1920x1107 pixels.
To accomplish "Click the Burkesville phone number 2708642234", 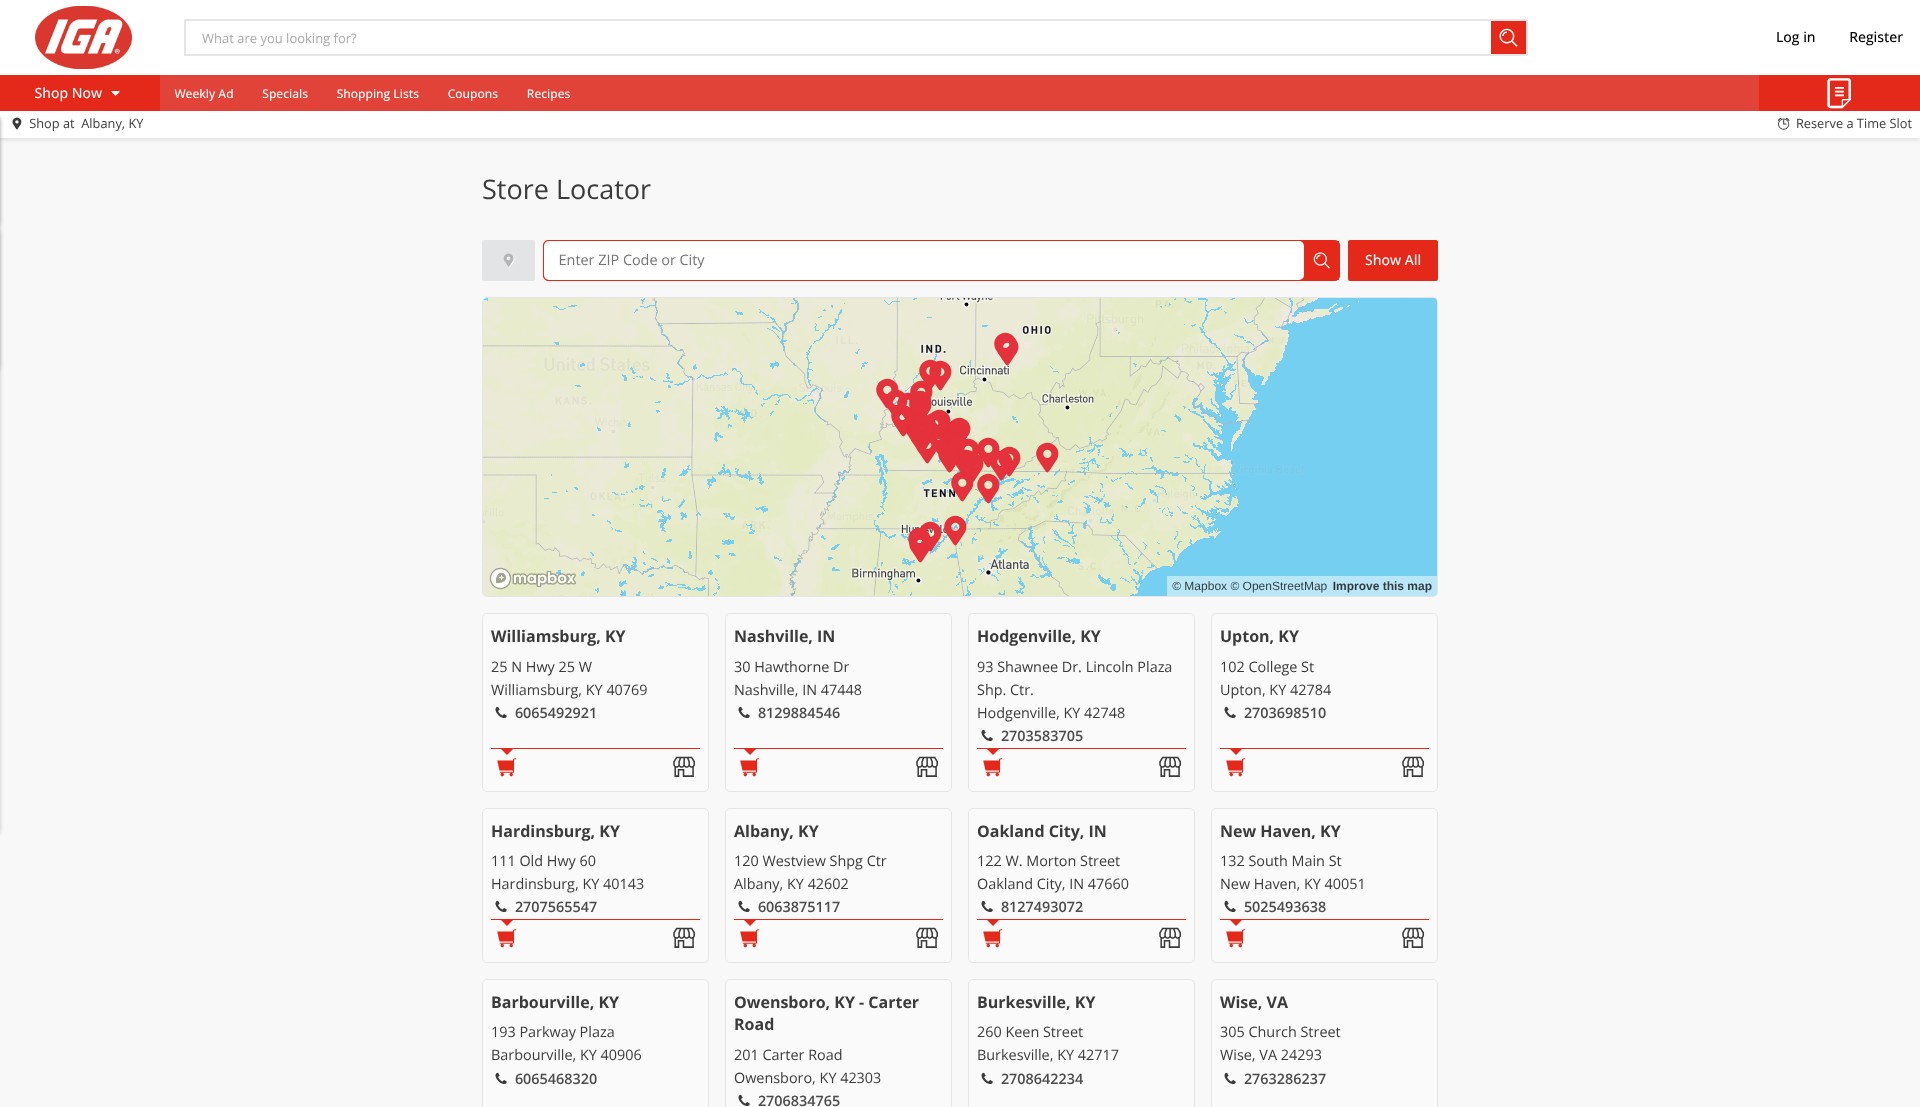I will (x=1041, y=1079).
